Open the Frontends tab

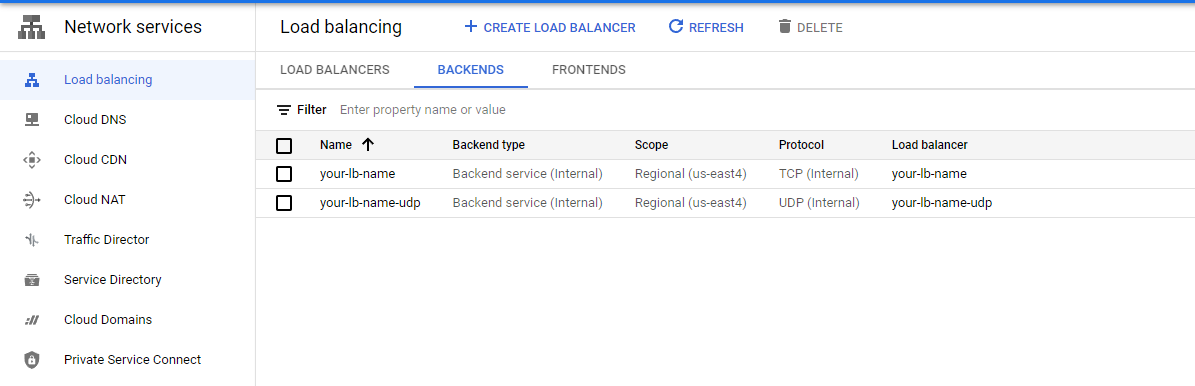pos(588,69)
